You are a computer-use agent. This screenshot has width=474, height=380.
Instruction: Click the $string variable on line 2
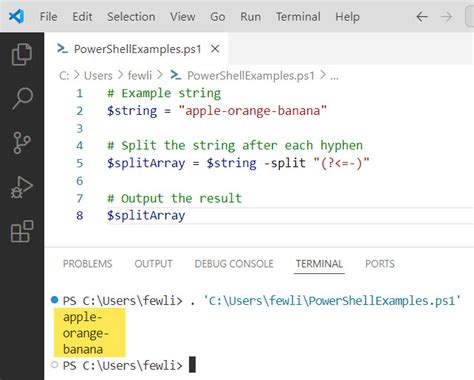(x=132, y=110)
